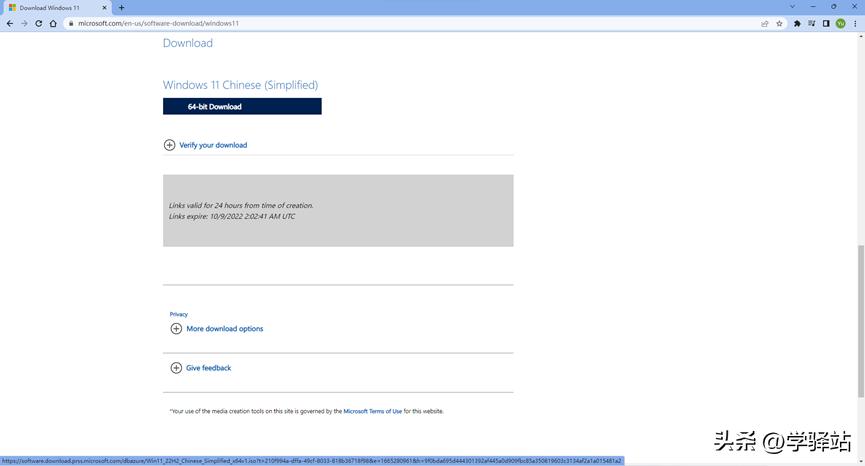Expand More download options
The height and width of the screenshot is (466, 865).
pos(217,329)
